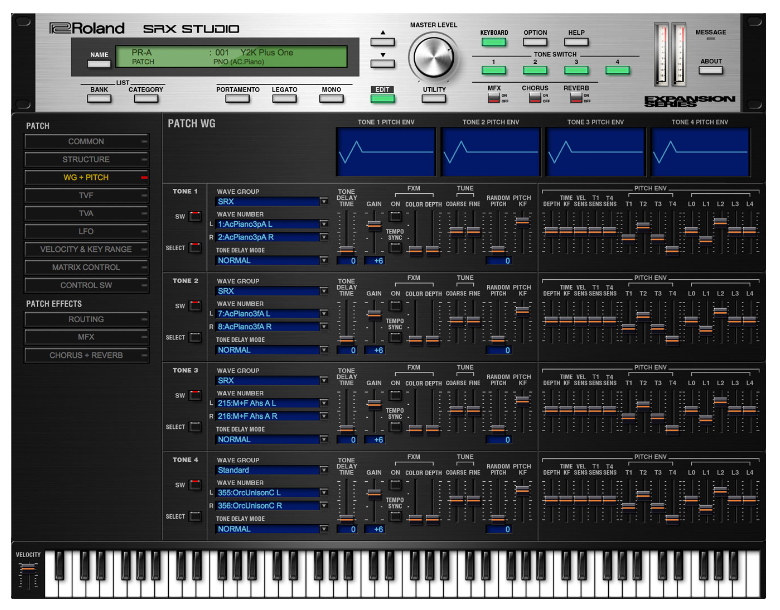Image resolution: width=780 pixels, height=610 pixels.
Task: Click the BANK list button
Action: [x=99, y=99]
